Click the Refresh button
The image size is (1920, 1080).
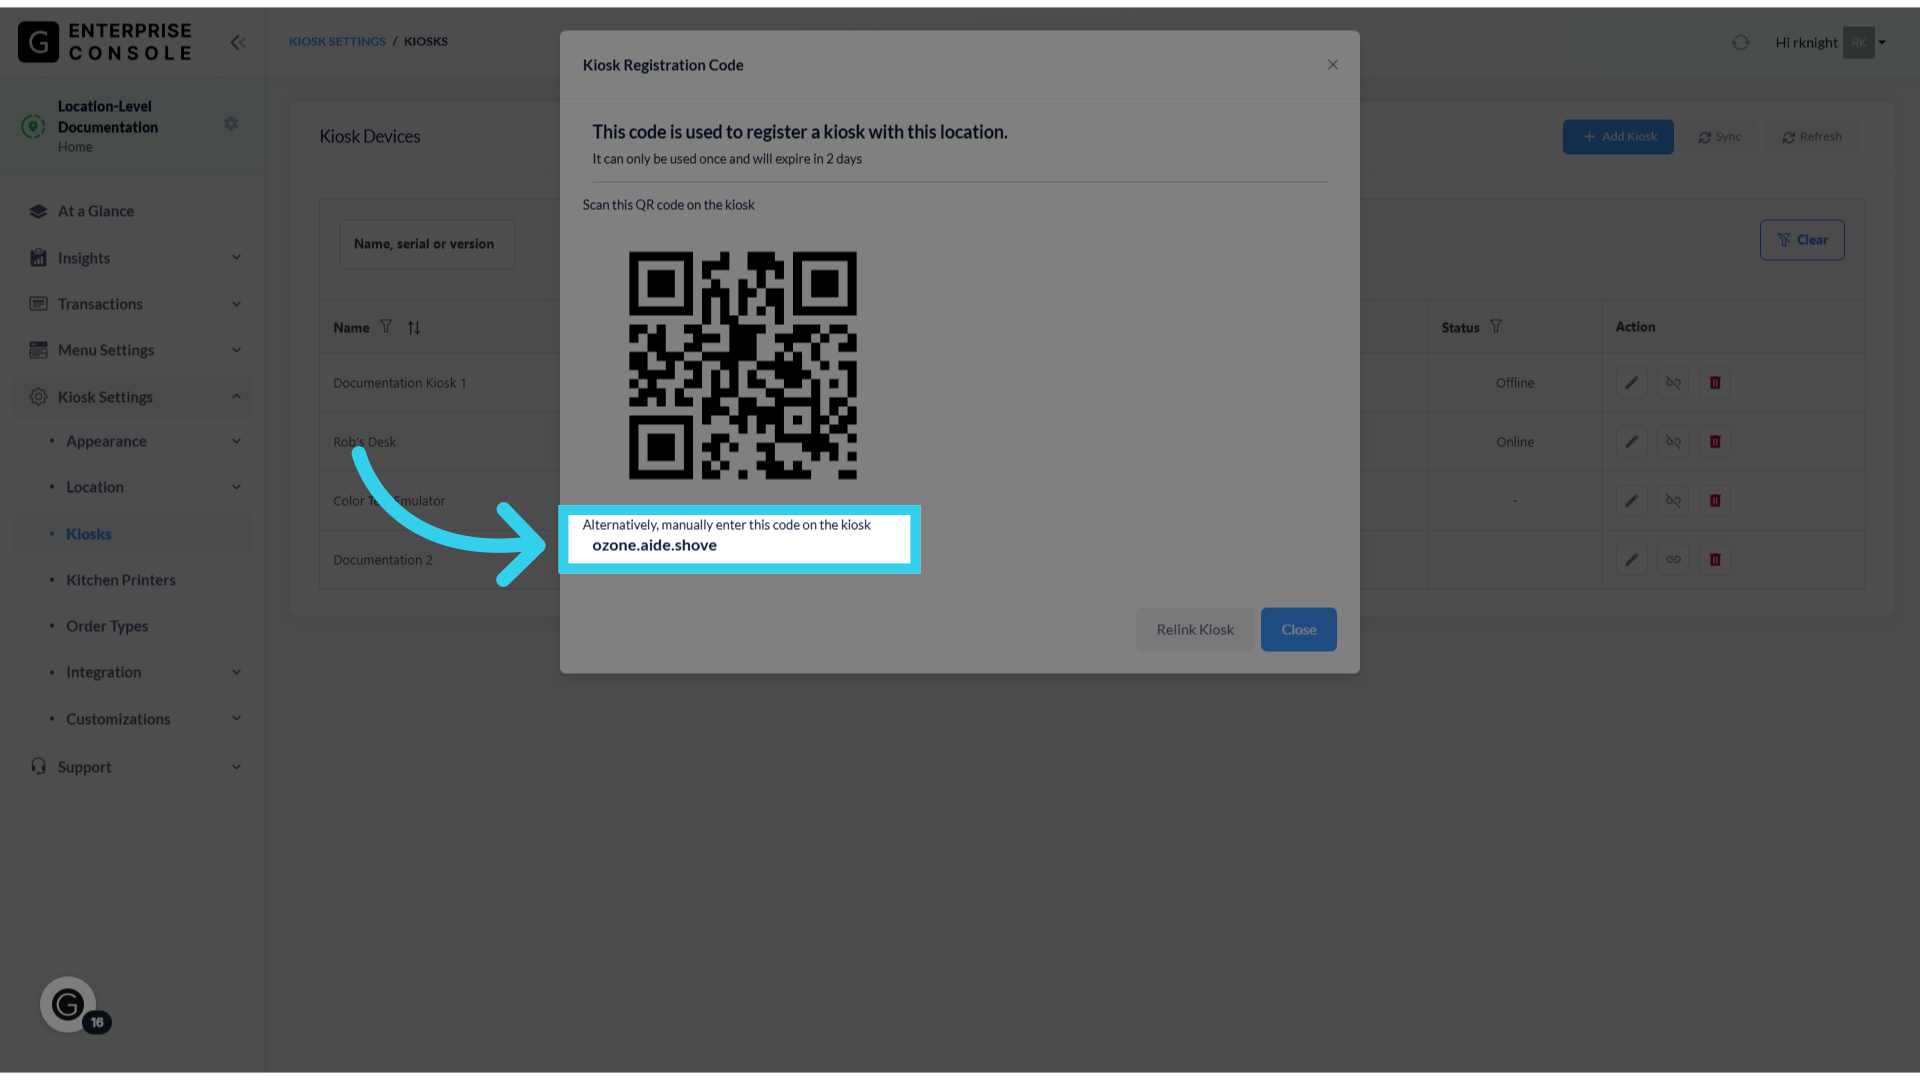[x=1811, y=137]
